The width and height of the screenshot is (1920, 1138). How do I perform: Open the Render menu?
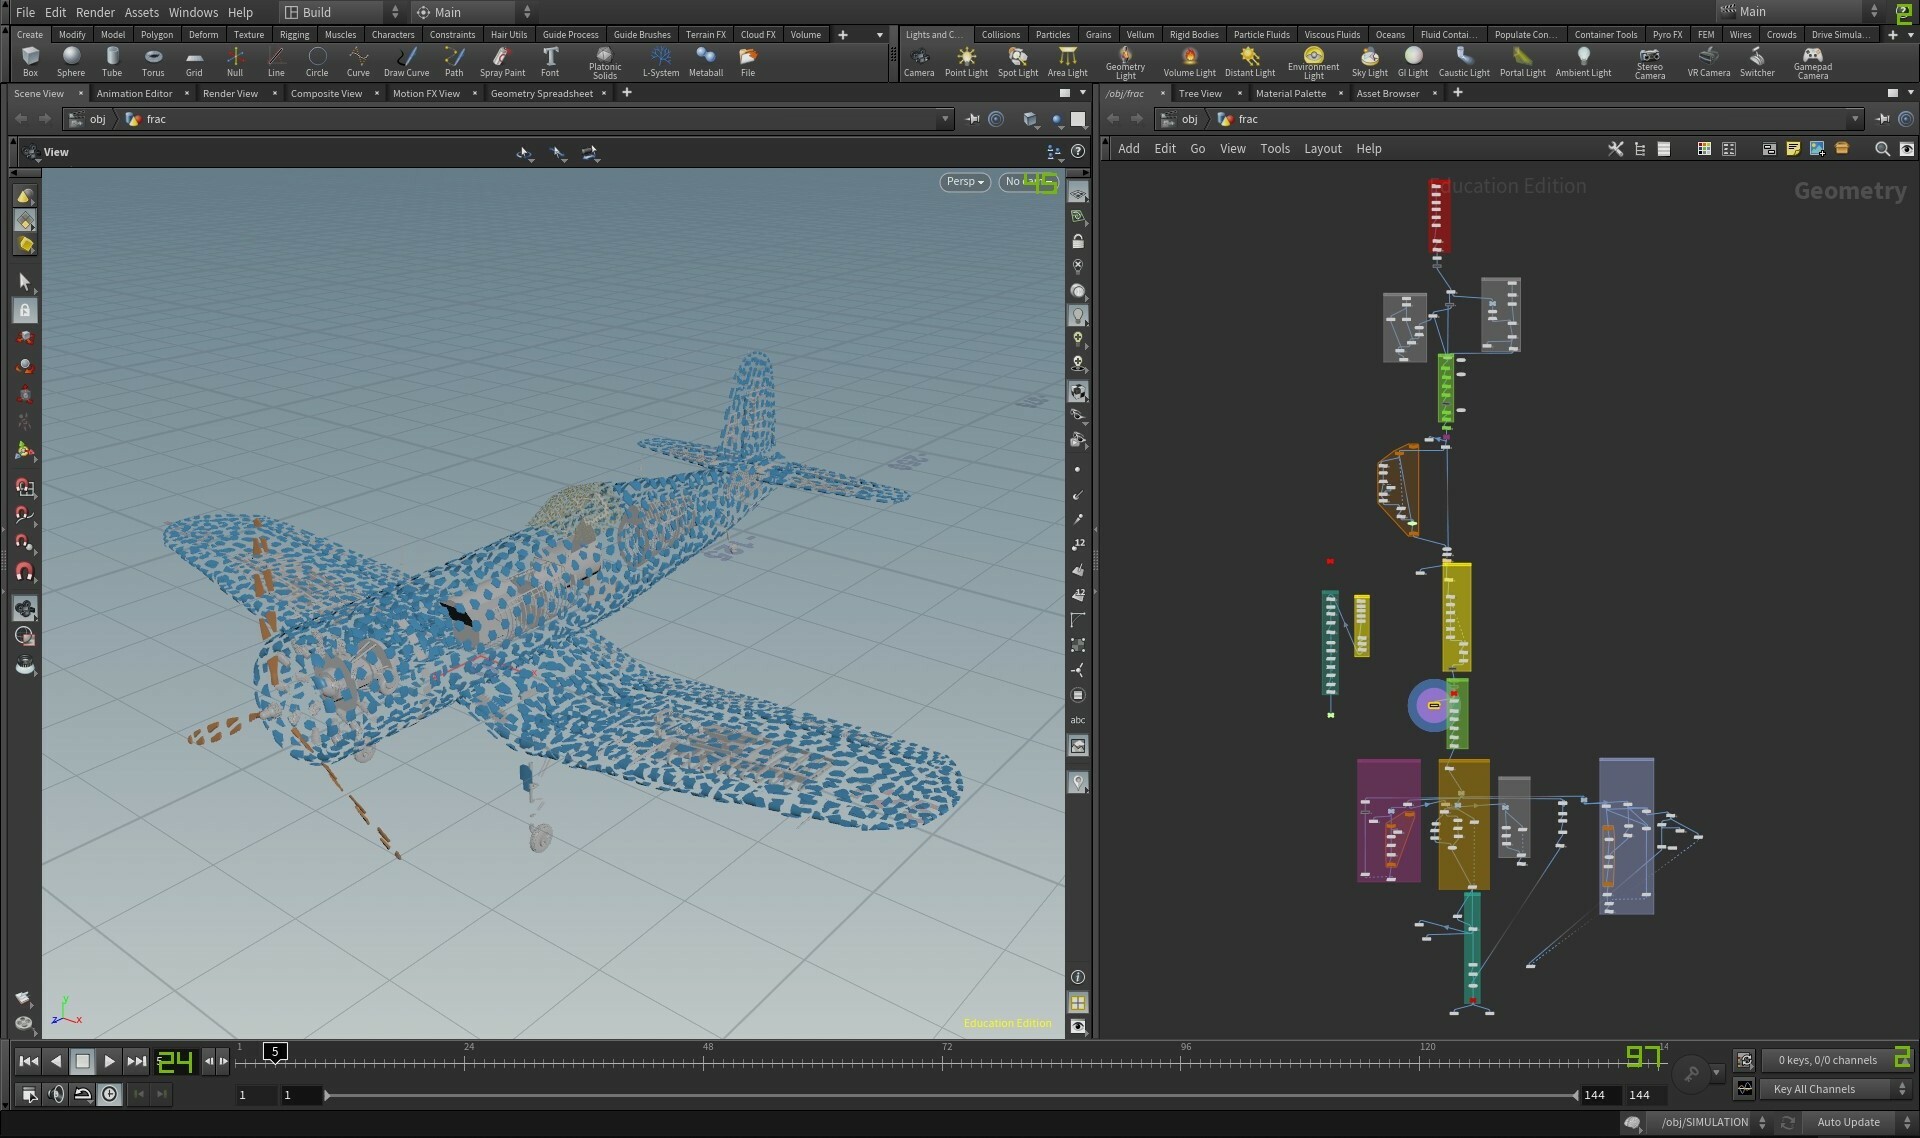click(95, 12)
